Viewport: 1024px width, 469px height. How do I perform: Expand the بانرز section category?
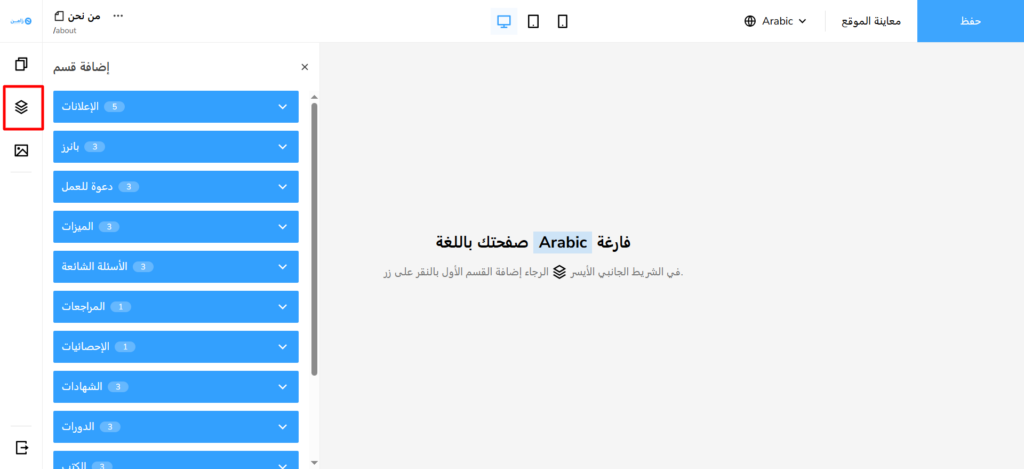[176, 147]
